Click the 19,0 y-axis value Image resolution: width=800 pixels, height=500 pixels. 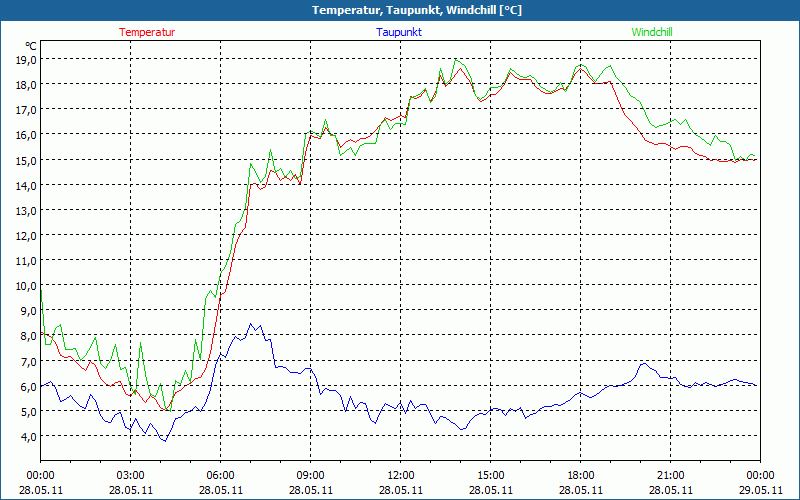[27, 60]
